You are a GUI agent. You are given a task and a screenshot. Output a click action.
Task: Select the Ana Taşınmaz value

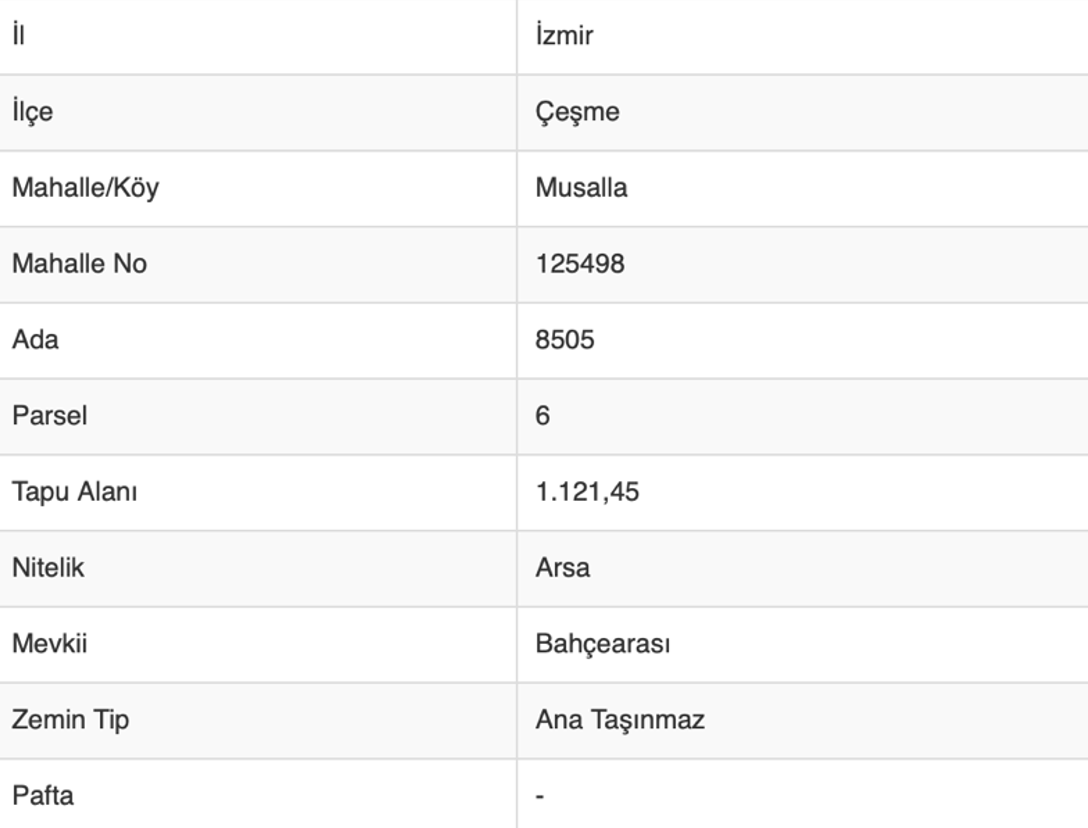tap(620, 719)
